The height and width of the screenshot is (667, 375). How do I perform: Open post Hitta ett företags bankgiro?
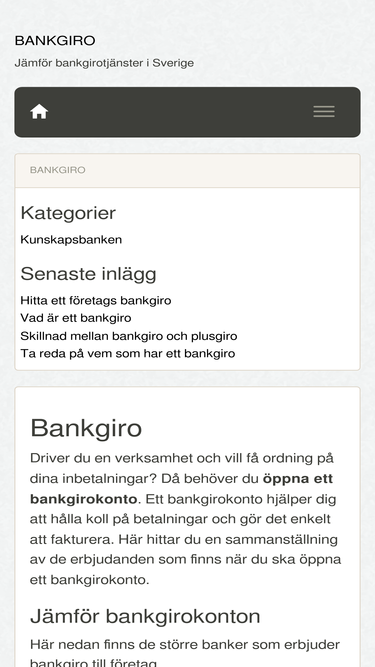point(96,300)
